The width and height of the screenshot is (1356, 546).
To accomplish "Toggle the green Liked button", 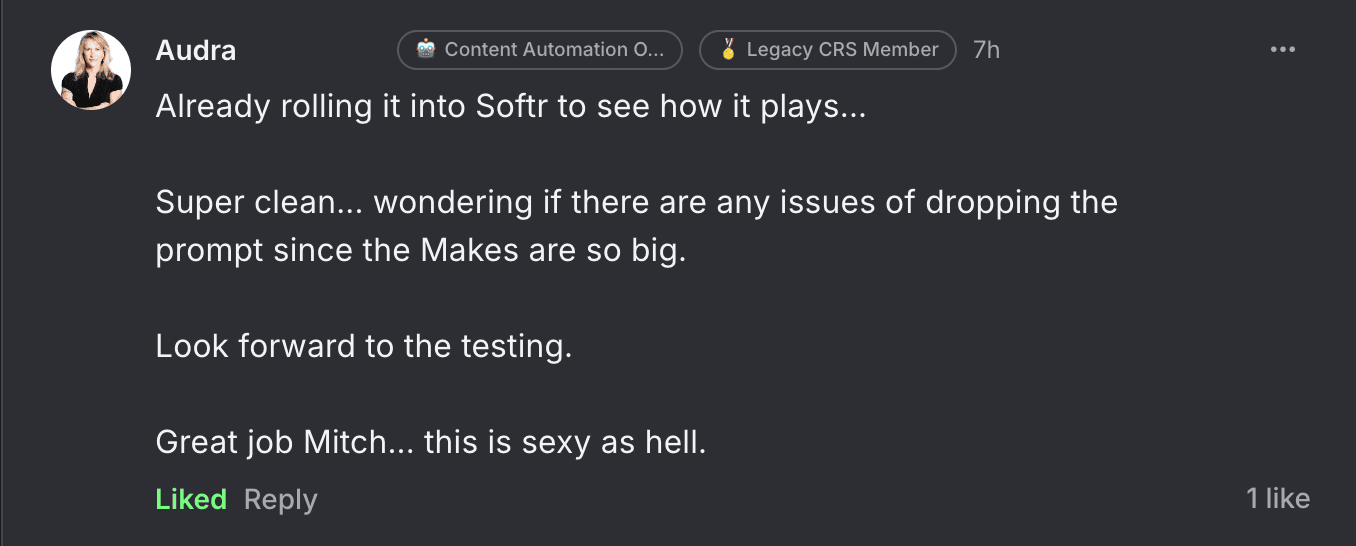I will [x=191, y=499].
